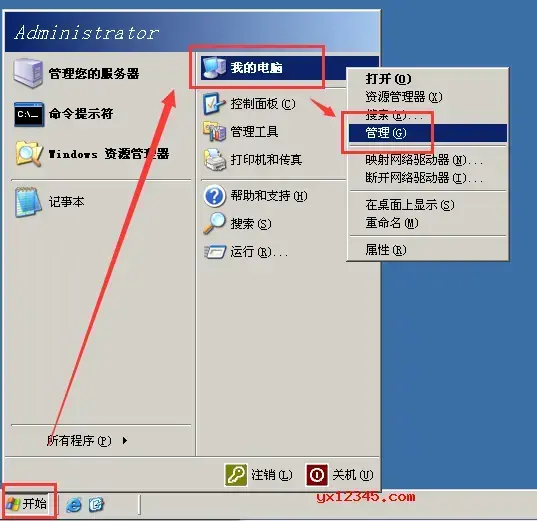This screenshot has width=537, height=521.
Task: Click the 开始 Start button label
Action: pyautogui.click(x=34, y=504)
